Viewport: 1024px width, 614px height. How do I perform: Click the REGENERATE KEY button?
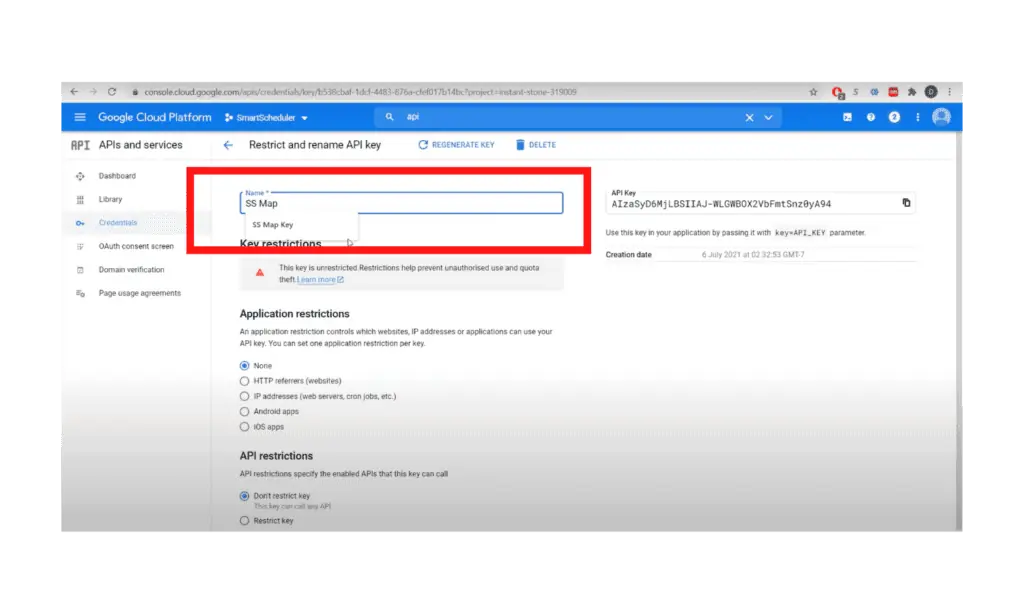pyautogui.click(x=456, y=145)
